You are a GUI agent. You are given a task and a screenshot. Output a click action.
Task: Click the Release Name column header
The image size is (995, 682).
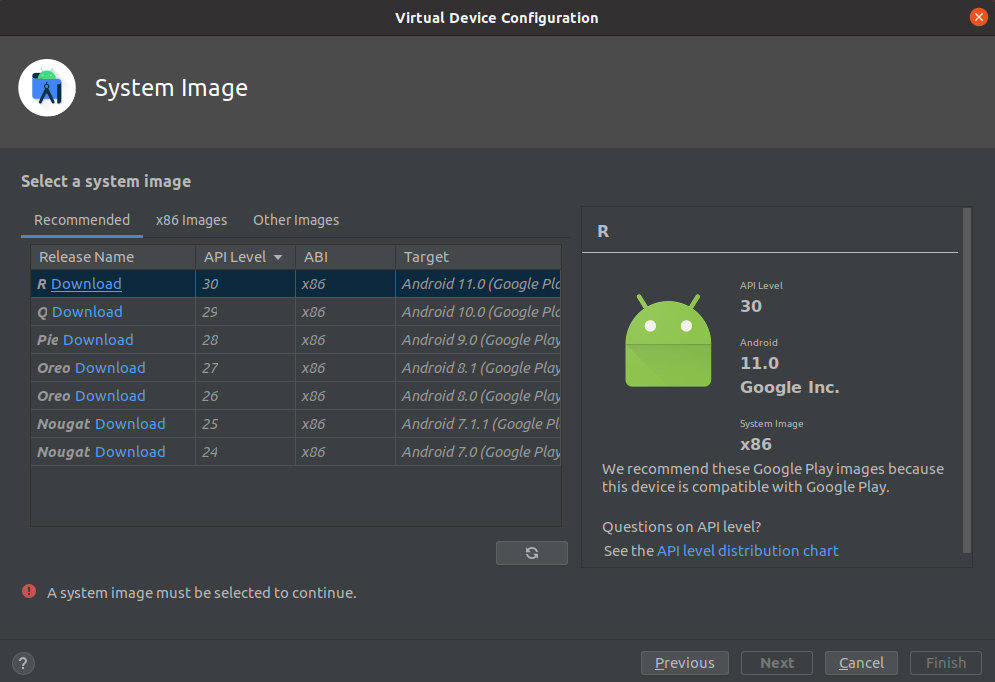point(86,257)
